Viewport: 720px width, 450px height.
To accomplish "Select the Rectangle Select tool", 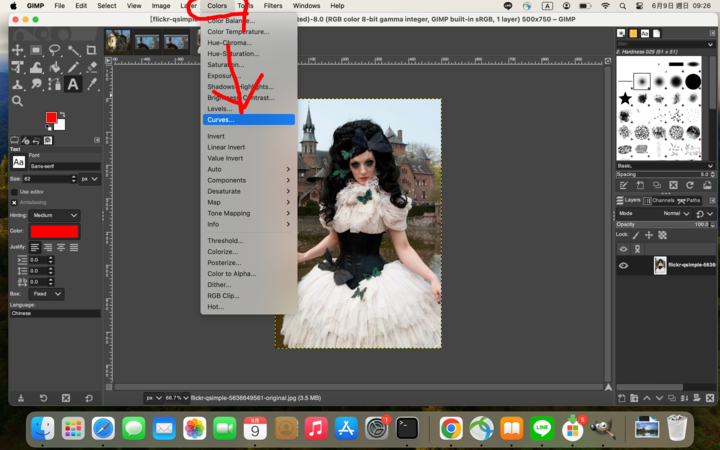I will (x=36, y=50).
